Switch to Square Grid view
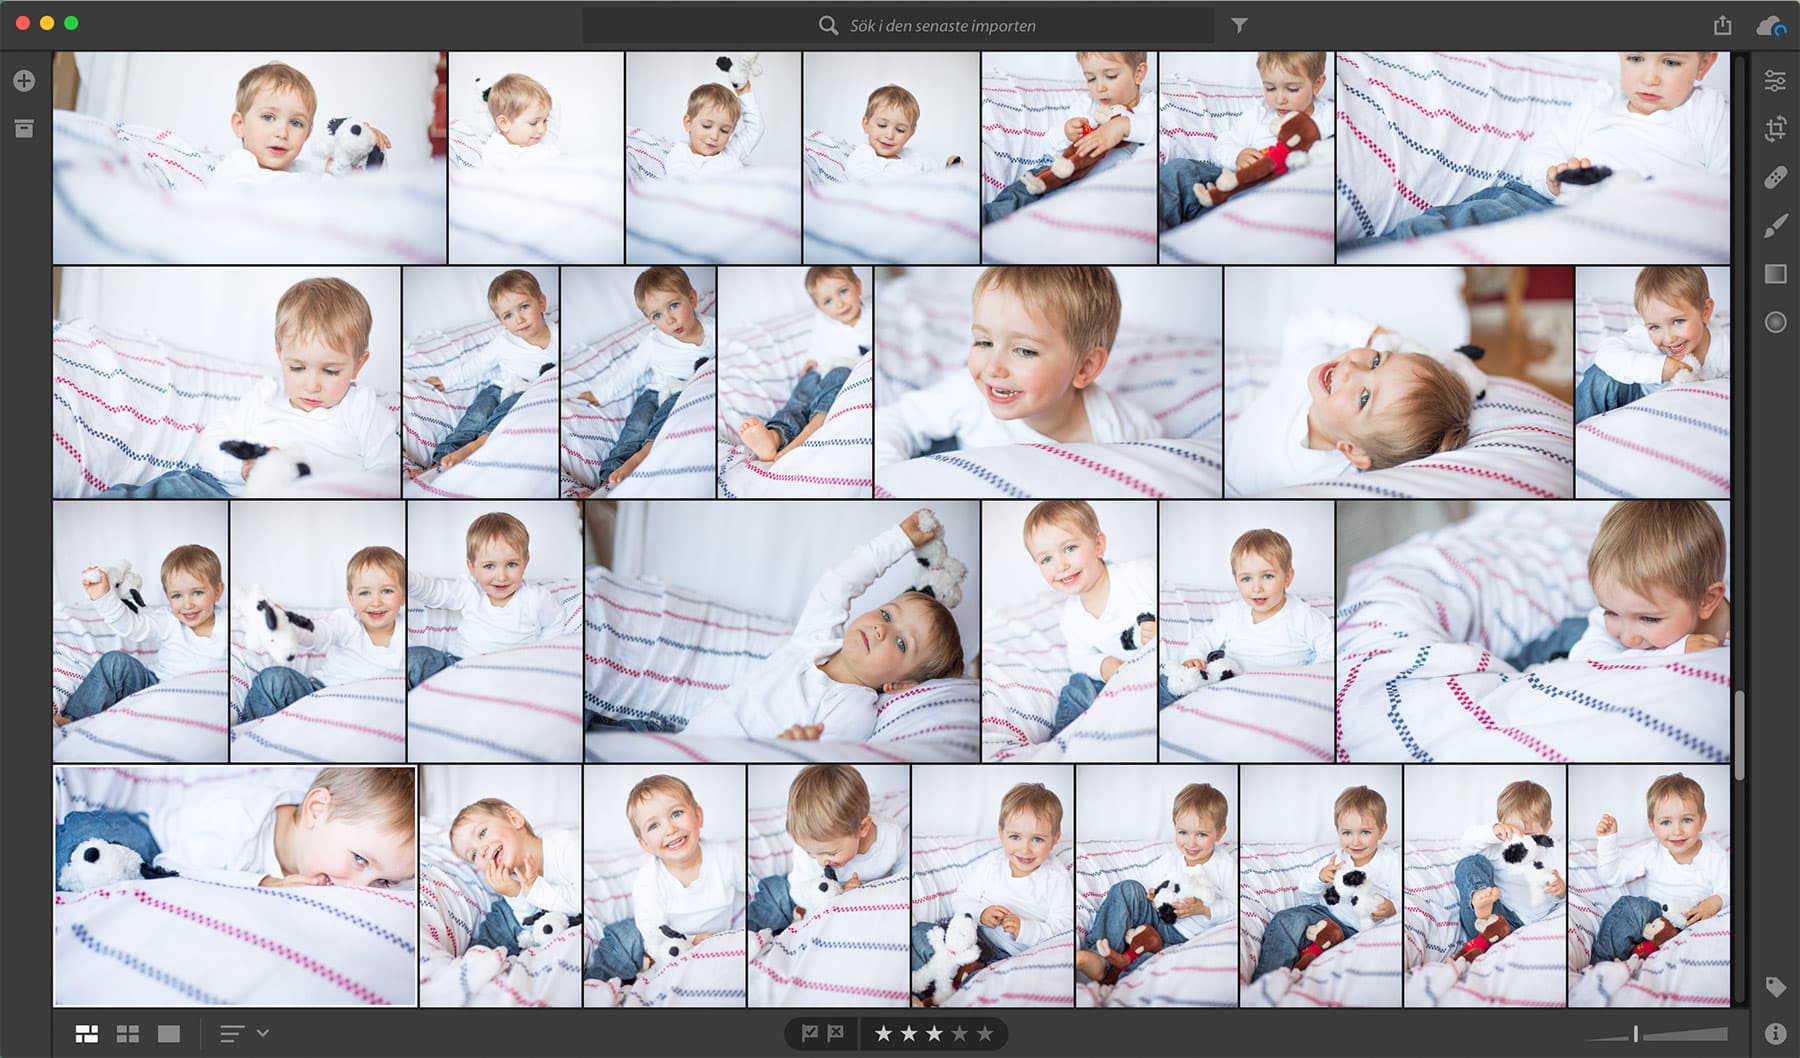This screenshot has height=1058, width=1800. click(128, 1034)
